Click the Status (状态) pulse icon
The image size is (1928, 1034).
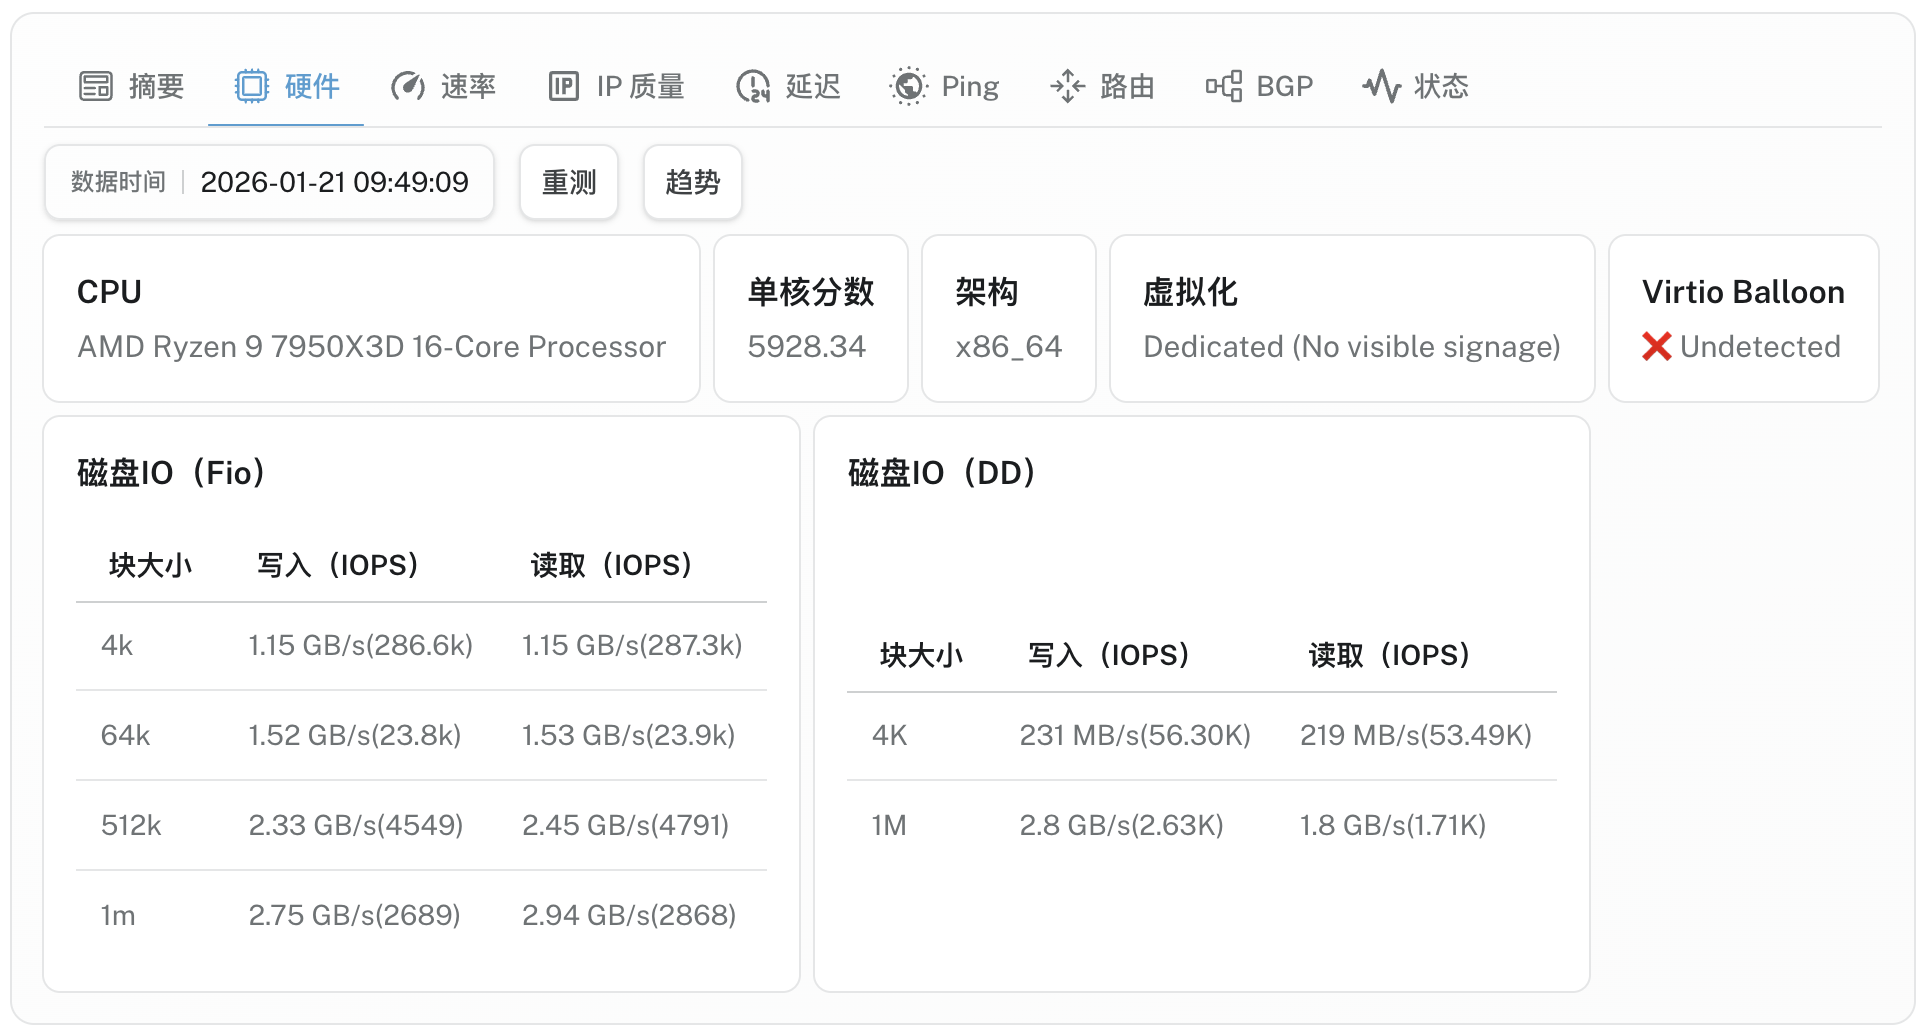tap(1382, 87)
